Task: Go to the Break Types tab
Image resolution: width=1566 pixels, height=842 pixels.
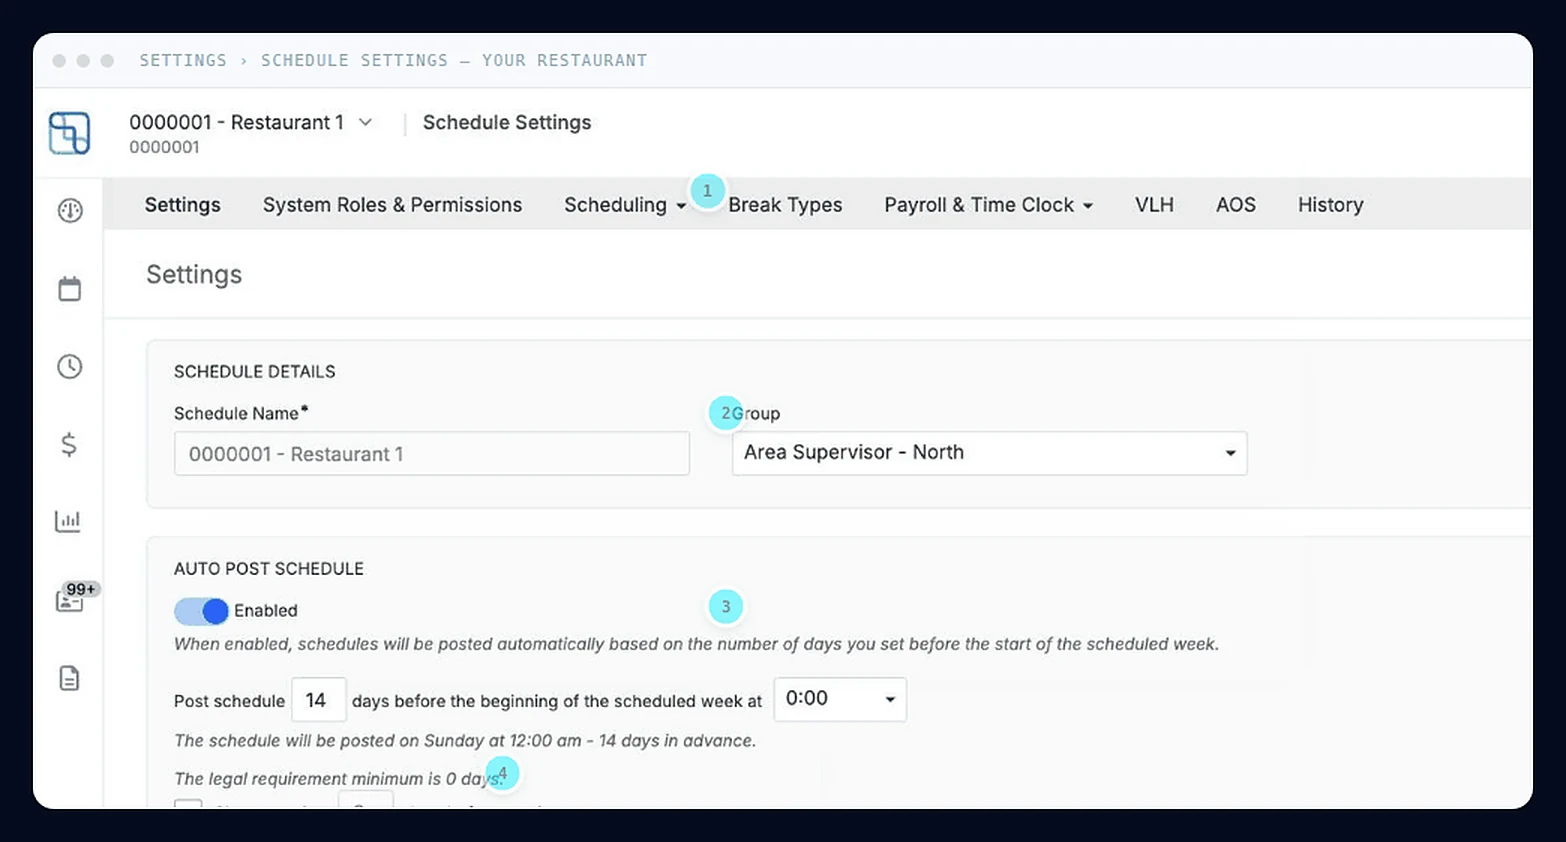Action: coord(785,205)
